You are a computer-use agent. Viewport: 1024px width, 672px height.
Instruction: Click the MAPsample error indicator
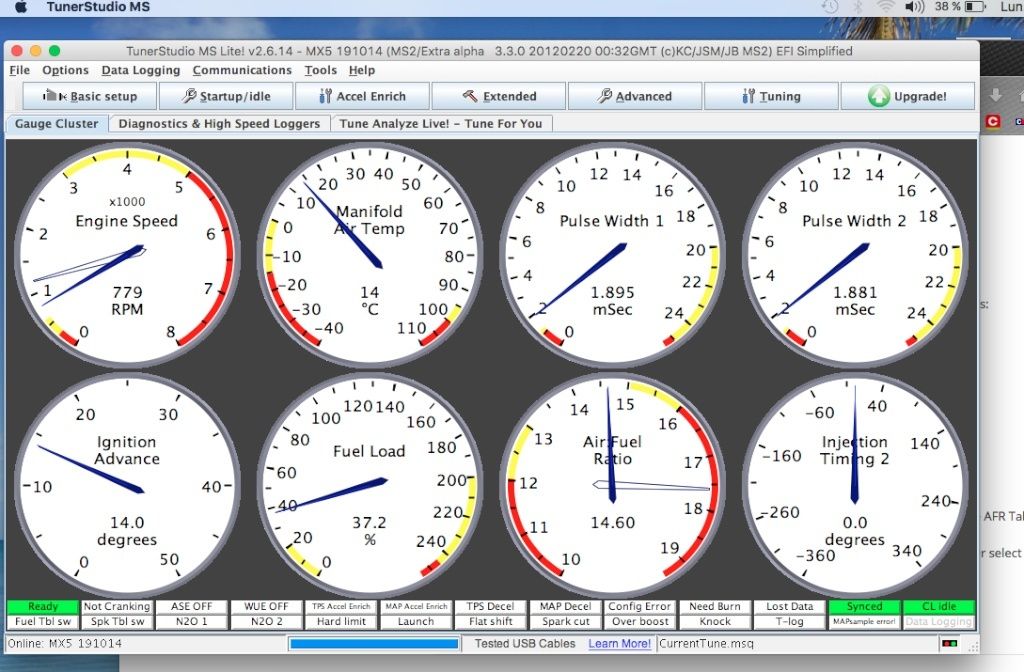(x=865, y=622)
